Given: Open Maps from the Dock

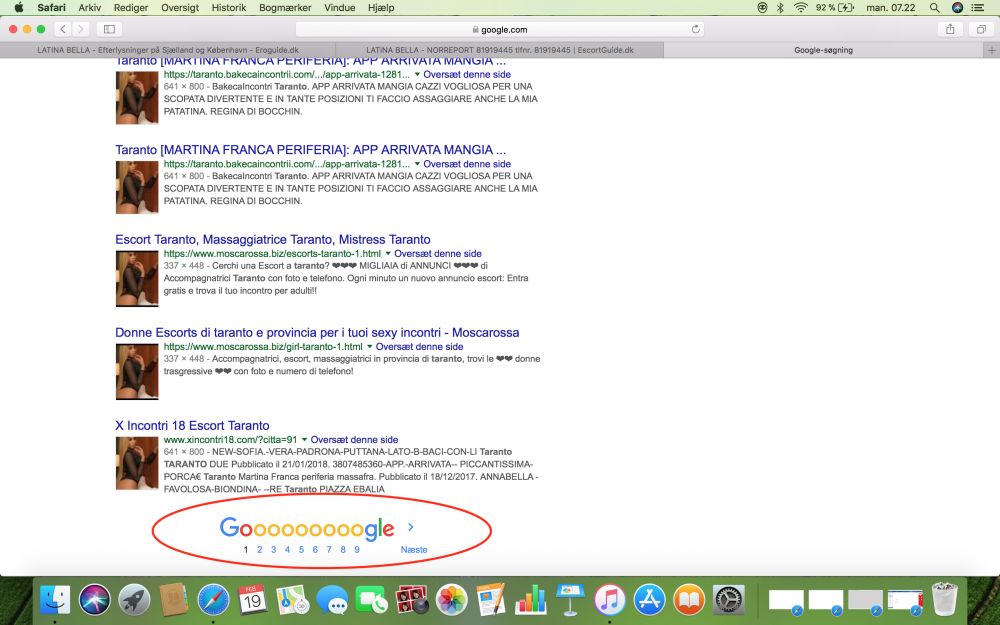Looking at the screenshot, I should [x=292, y=600].
